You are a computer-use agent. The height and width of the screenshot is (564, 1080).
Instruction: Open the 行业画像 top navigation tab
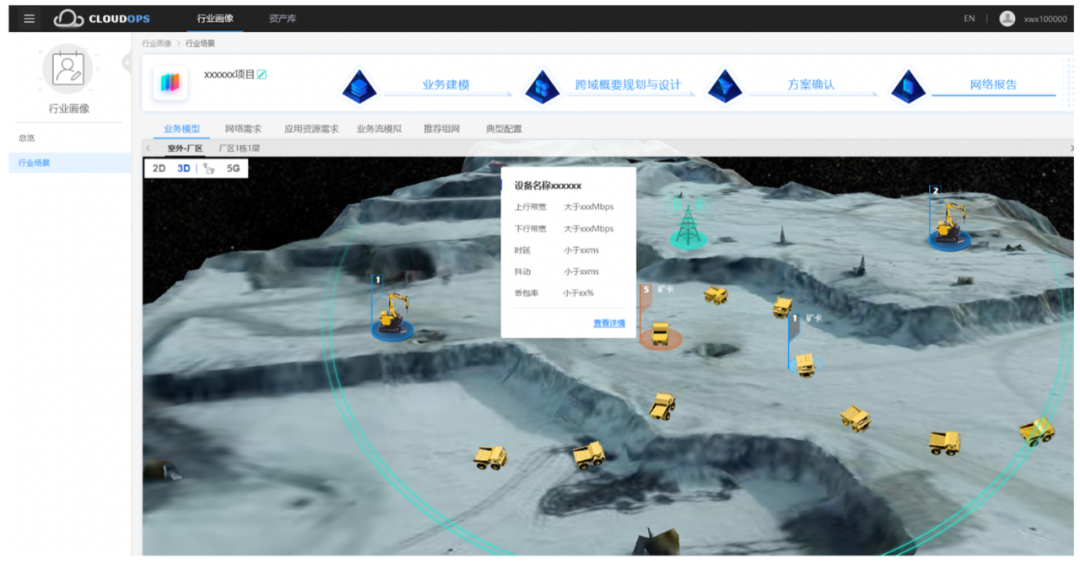pyautogui.click(x=215, y=19)
